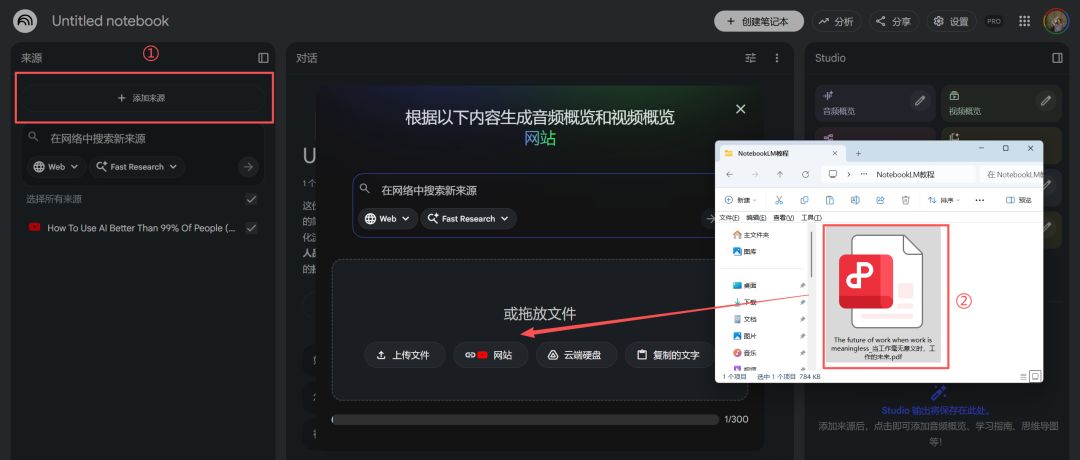Screen dimensions: 1080x460
Task: Click the 添加来源 add source button
Action: [141, 98]
